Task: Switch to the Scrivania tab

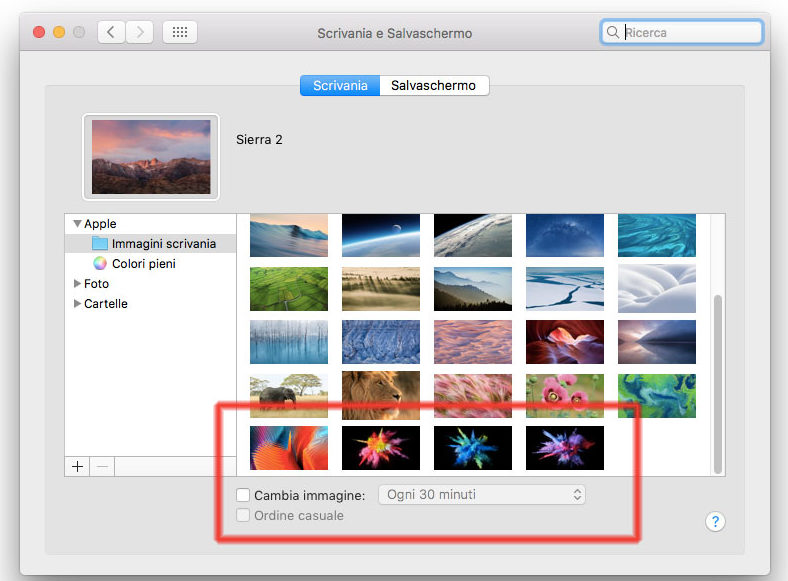Action: [340, 85]
